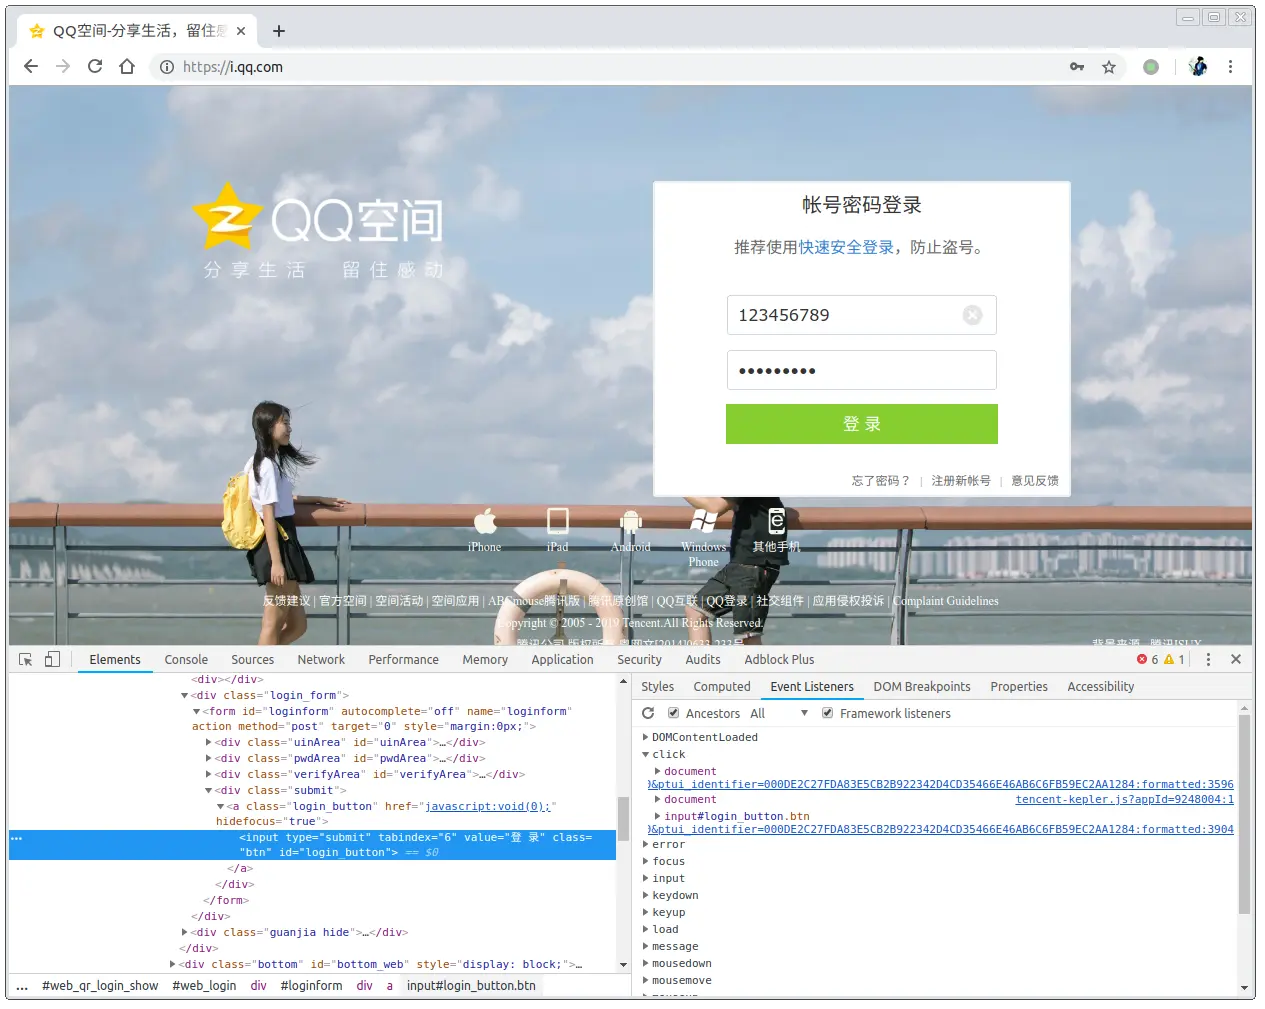Expand the DOMContentLoaded listener group
This screenshot has height=1009, width=1265.
coord(645,737)
